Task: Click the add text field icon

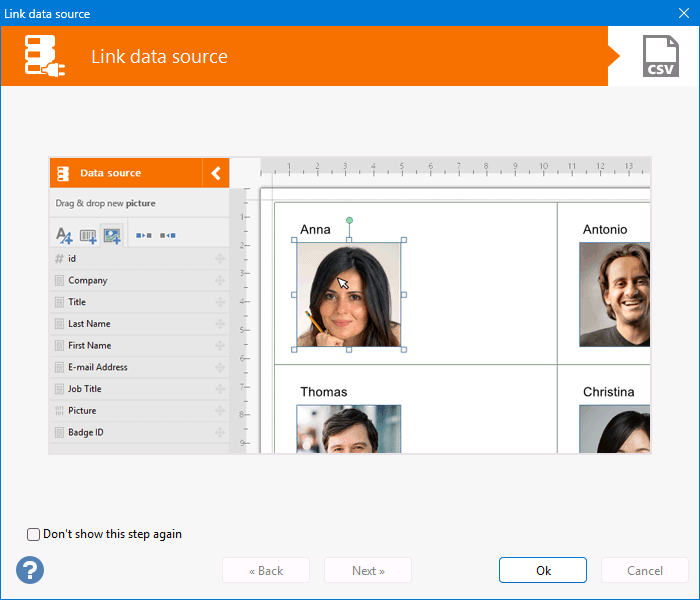Action: [64, 236]
